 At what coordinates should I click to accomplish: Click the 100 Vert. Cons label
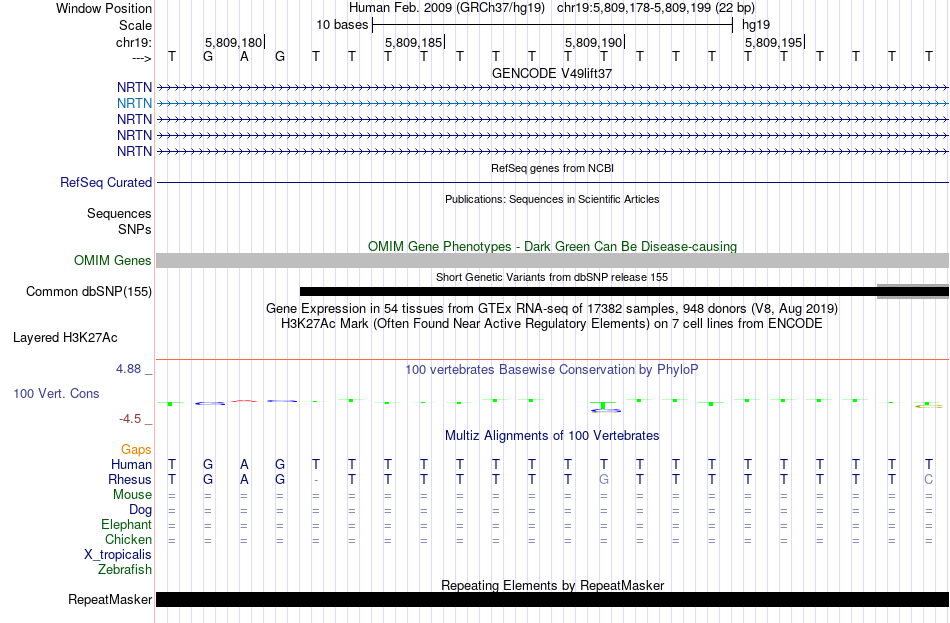pos(56,393)
